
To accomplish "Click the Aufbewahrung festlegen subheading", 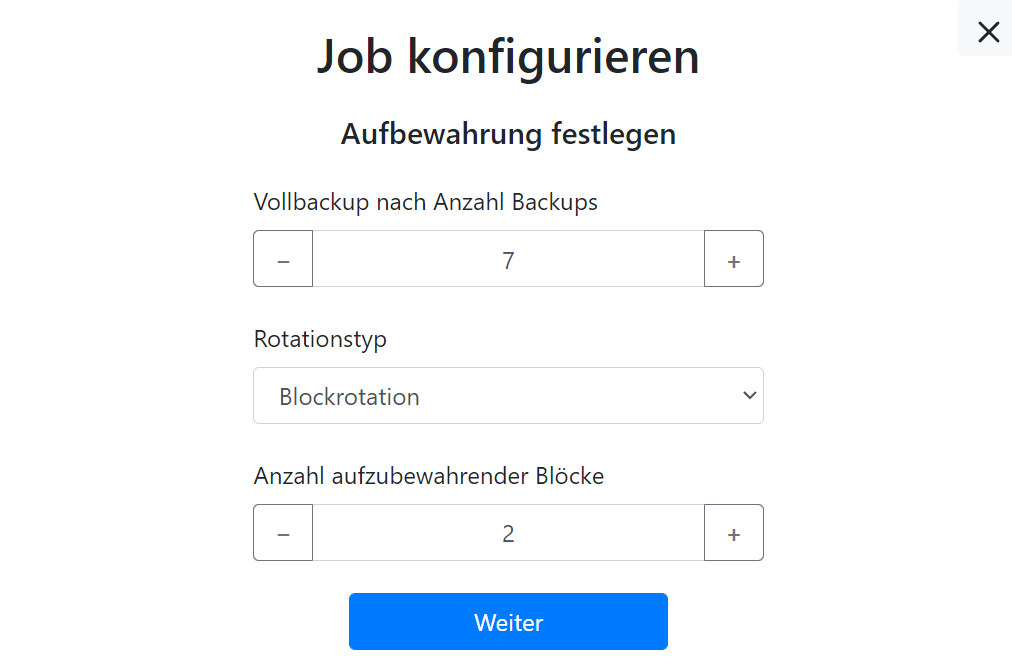I will pyautogui.click(x=508, y=134).
